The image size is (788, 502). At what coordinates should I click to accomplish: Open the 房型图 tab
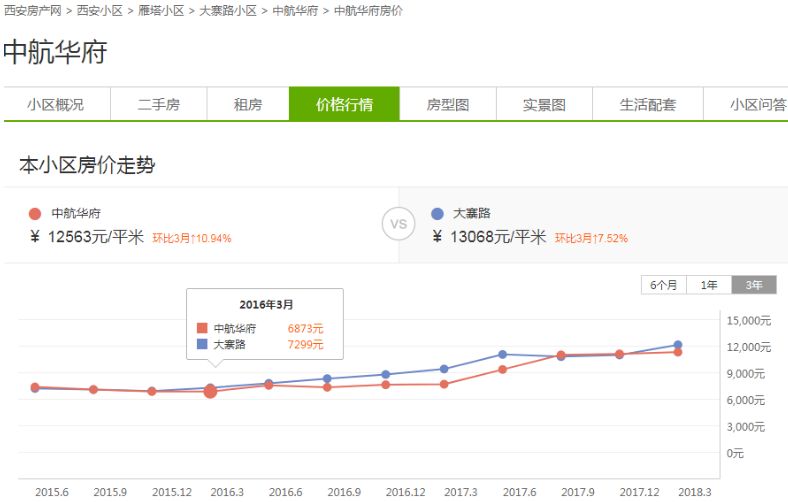click(x=448, y=104)
